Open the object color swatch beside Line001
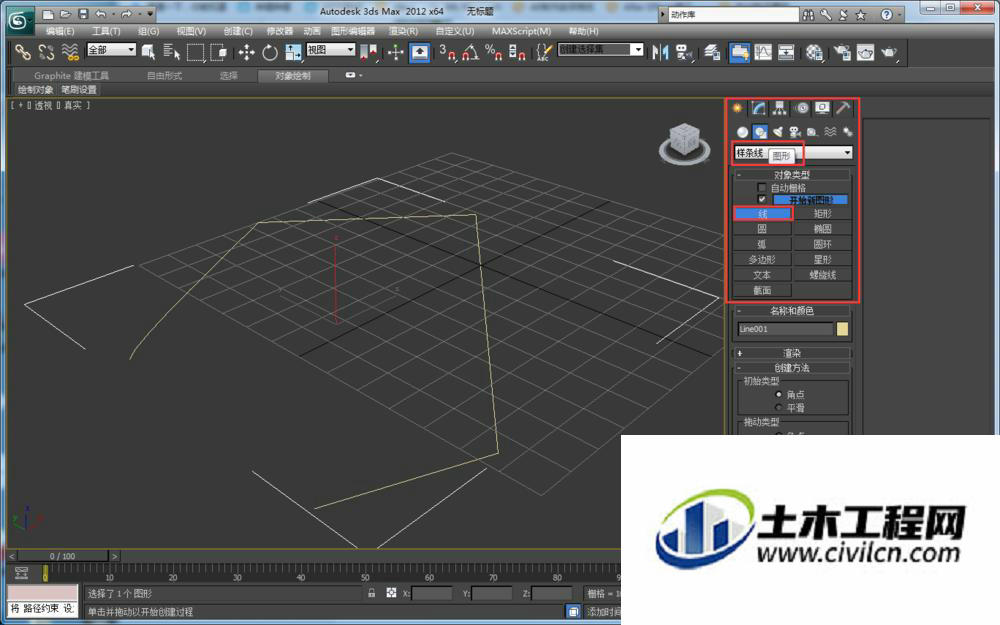 [842, 328]
